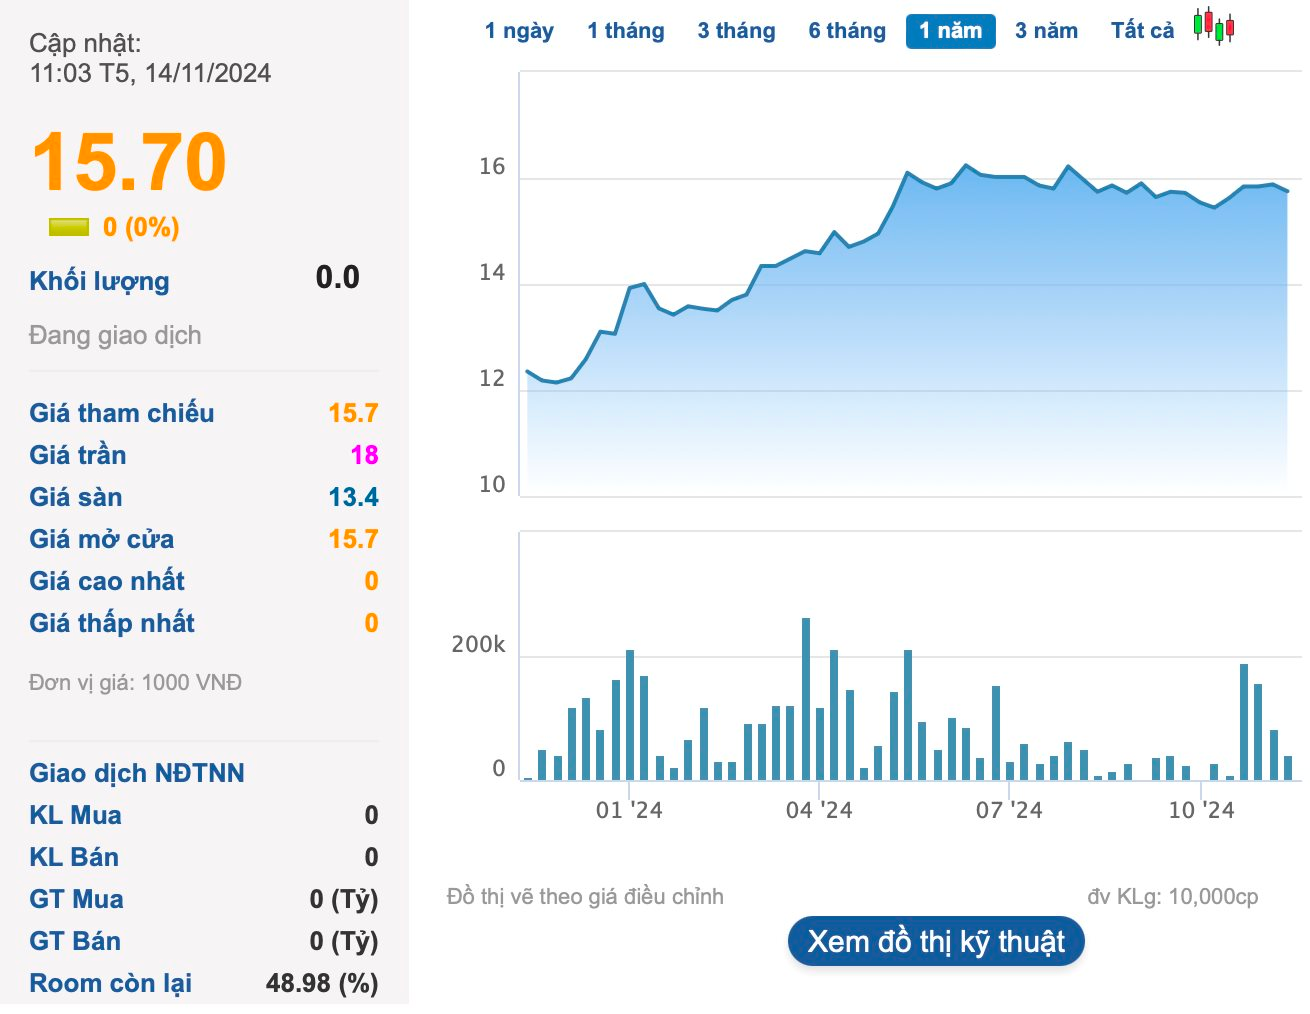Click the 'Giá trần' label

pyautogui.click(x=78, y=455)
